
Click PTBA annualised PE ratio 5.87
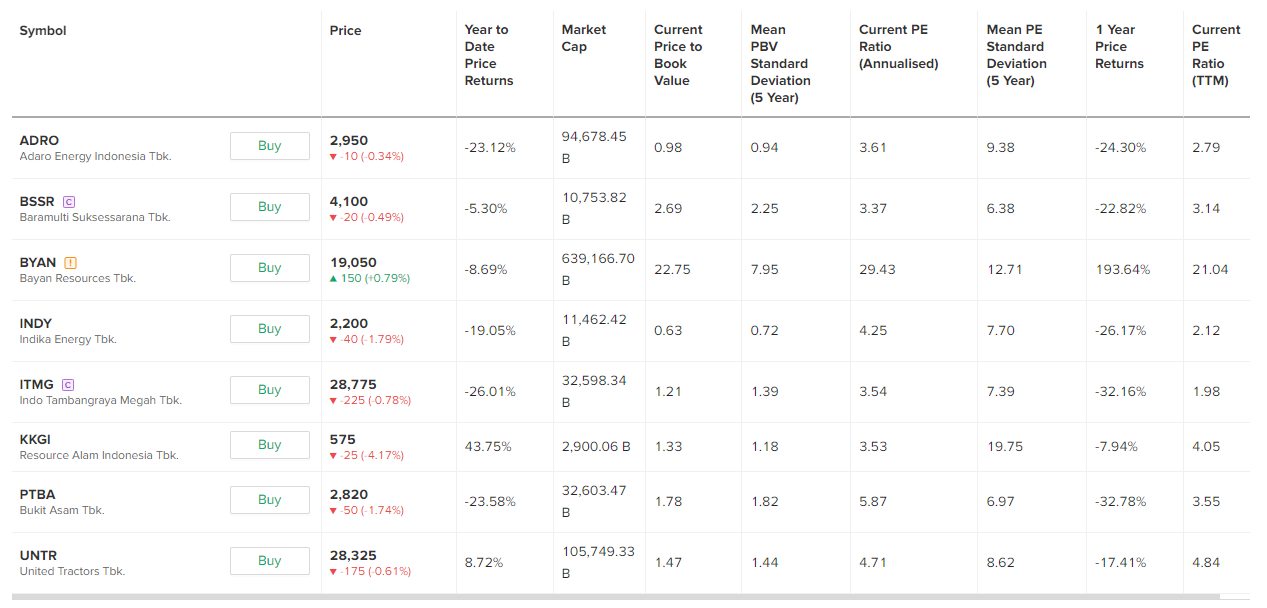[x=873, y=502]
